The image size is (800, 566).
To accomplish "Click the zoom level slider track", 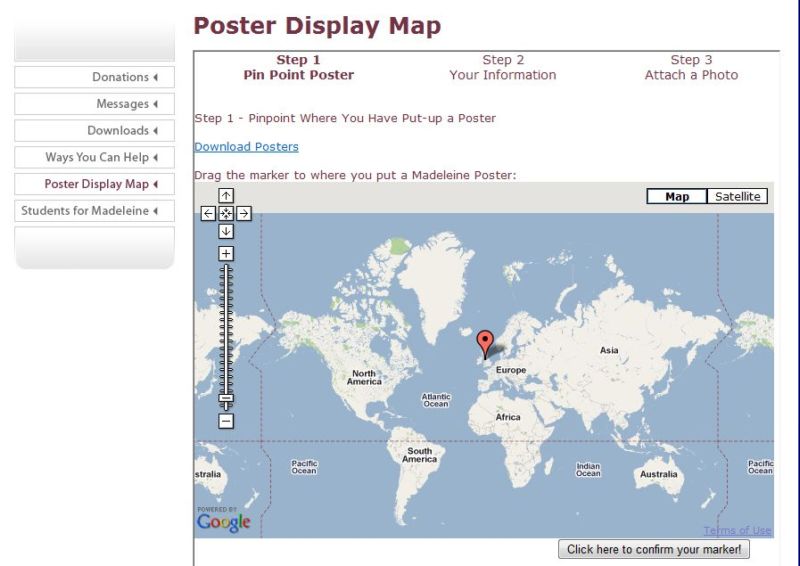I will 226,330.
